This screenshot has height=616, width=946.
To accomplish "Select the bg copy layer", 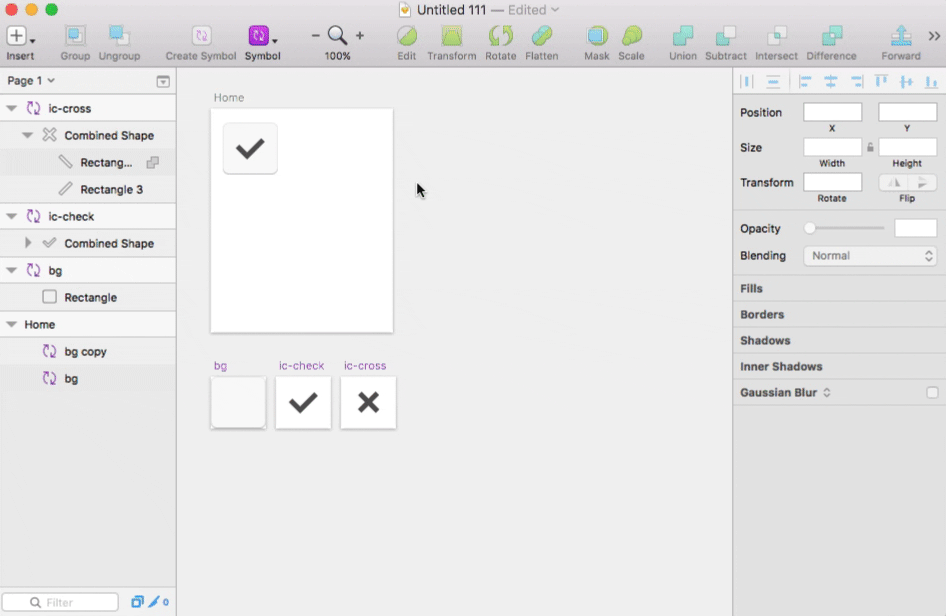I will (x=85, y=352).
